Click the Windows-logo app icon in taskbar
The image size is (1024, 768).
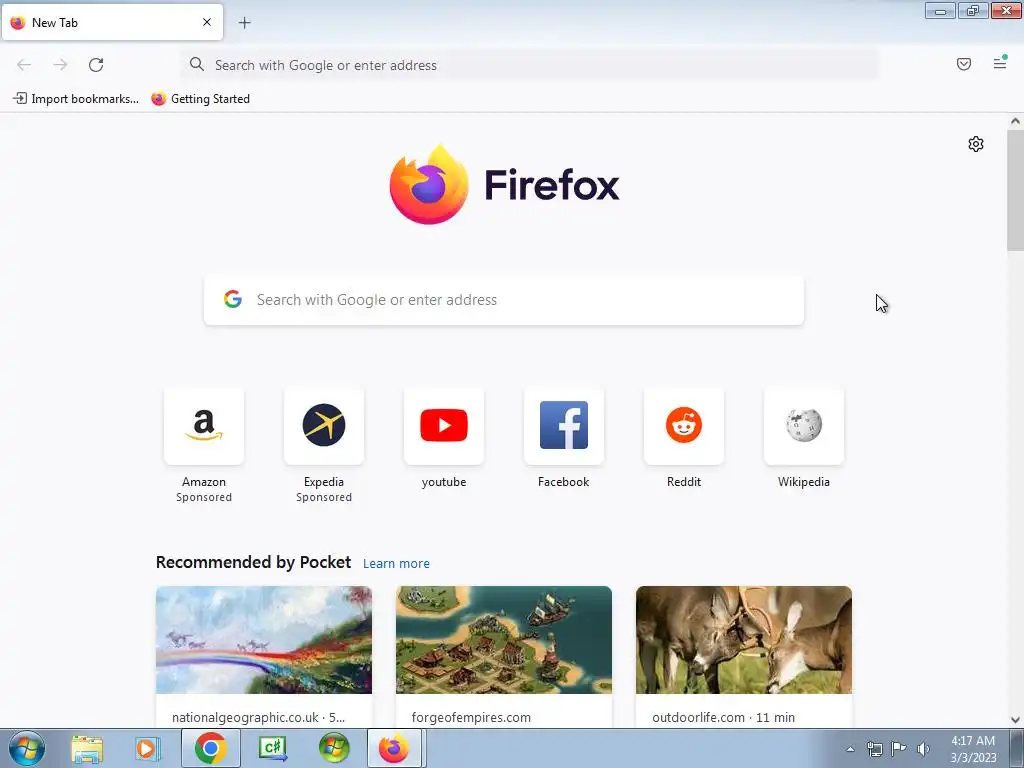(334, 748)
